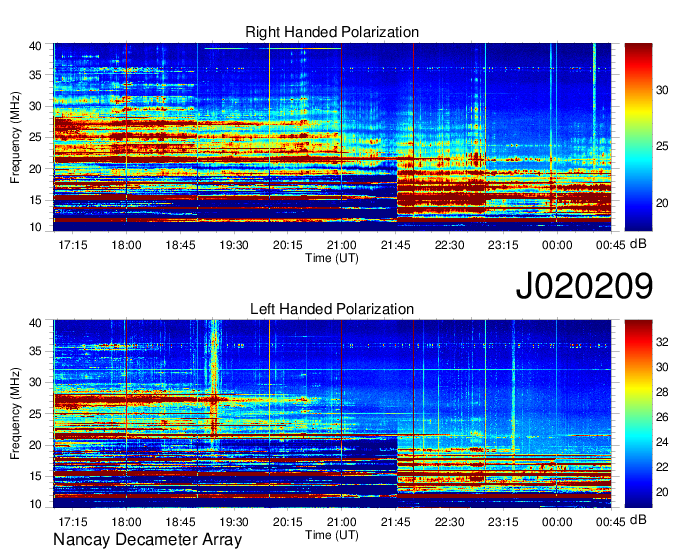Click the 32 value on bottom colorbar
The width and height of the screenshot is (680, 552).
tap(662, 342)
